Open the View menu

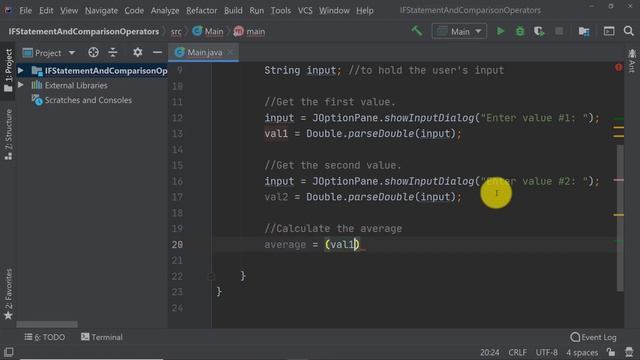[x=69, y=10]
